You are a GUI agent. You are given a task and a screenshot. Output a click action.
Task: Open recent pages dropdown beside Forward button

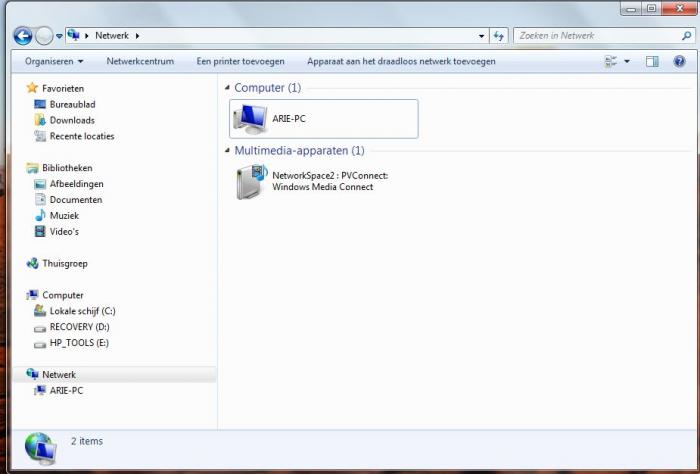[59, 36]
